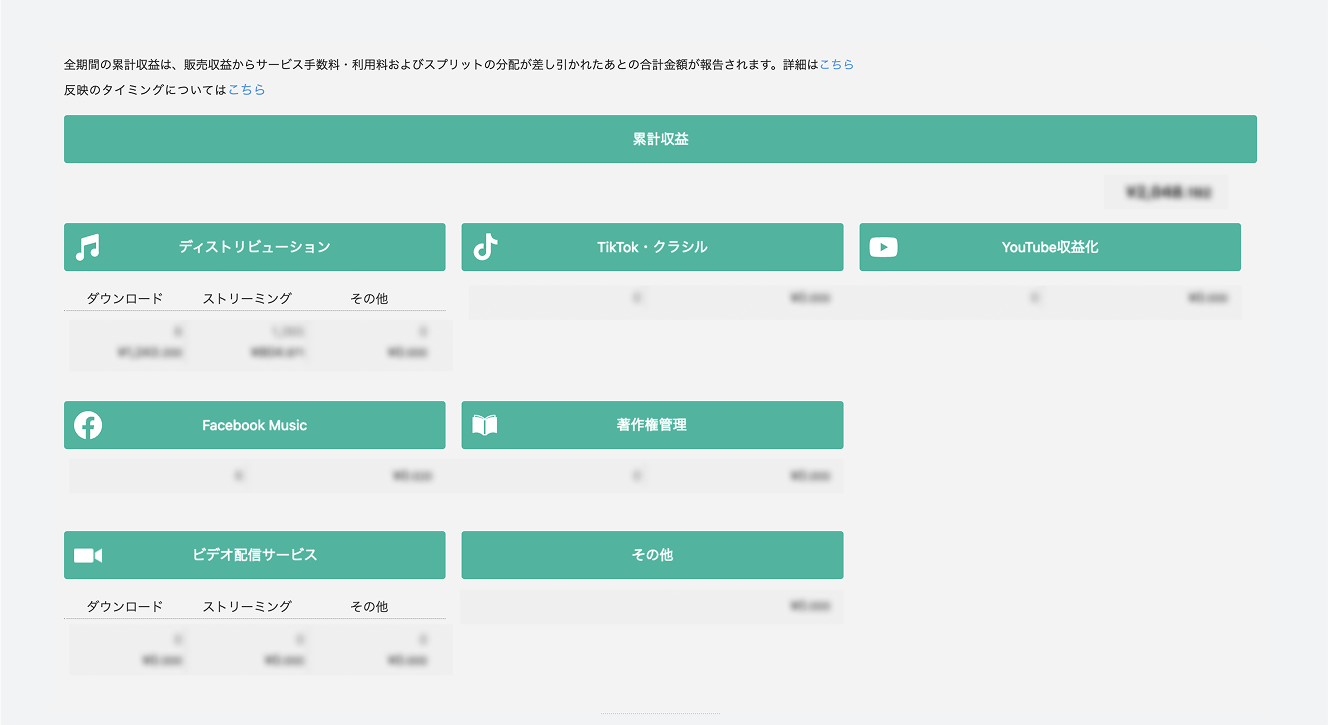Screen dimensions: 1328x725
Task: Click the blurred amount under TikTok・クラシル
Action: click(810, 298)
